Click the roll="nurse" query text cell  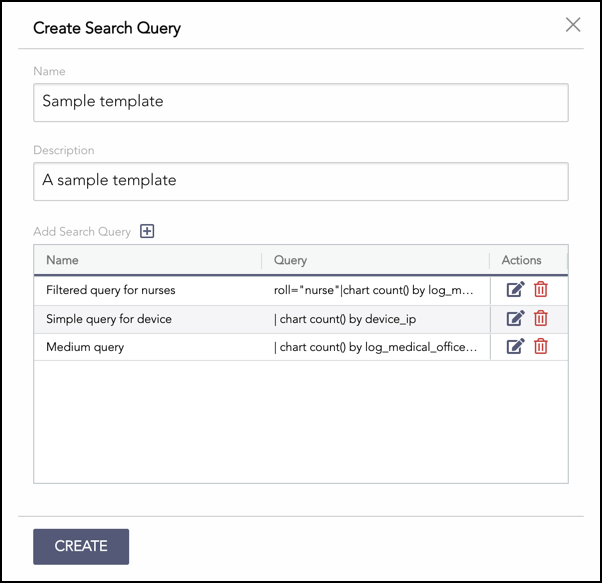coord(373,290)
